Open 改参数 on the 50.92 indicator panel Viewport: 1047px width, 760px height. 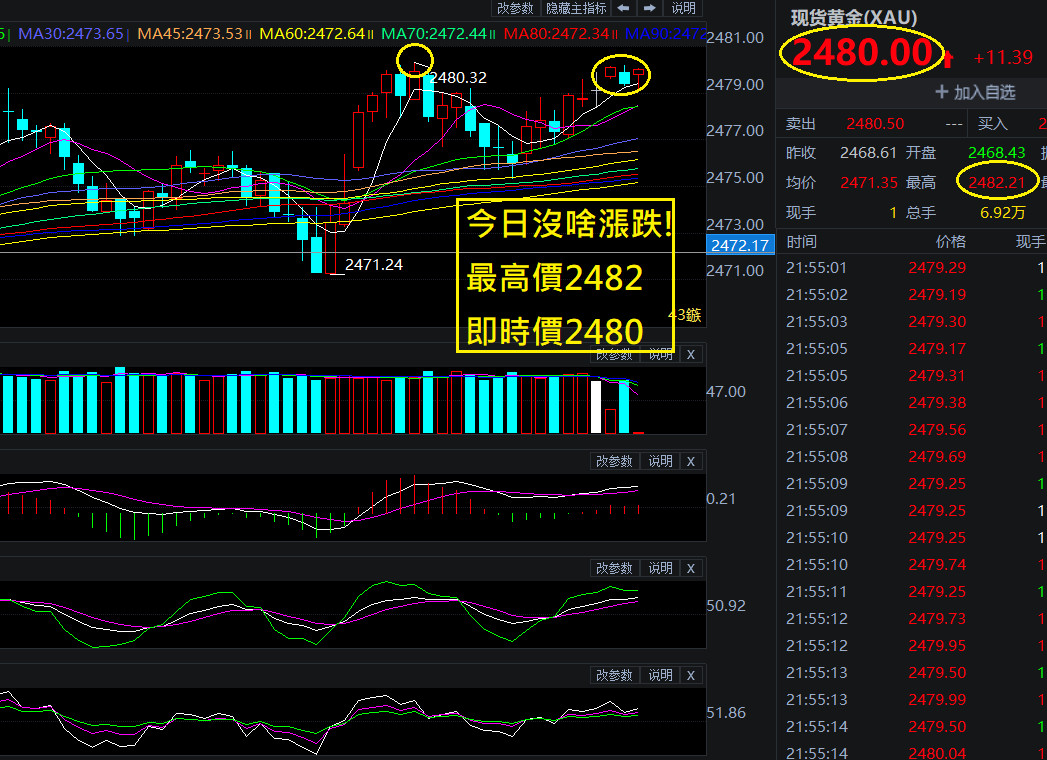pos(614,568)
